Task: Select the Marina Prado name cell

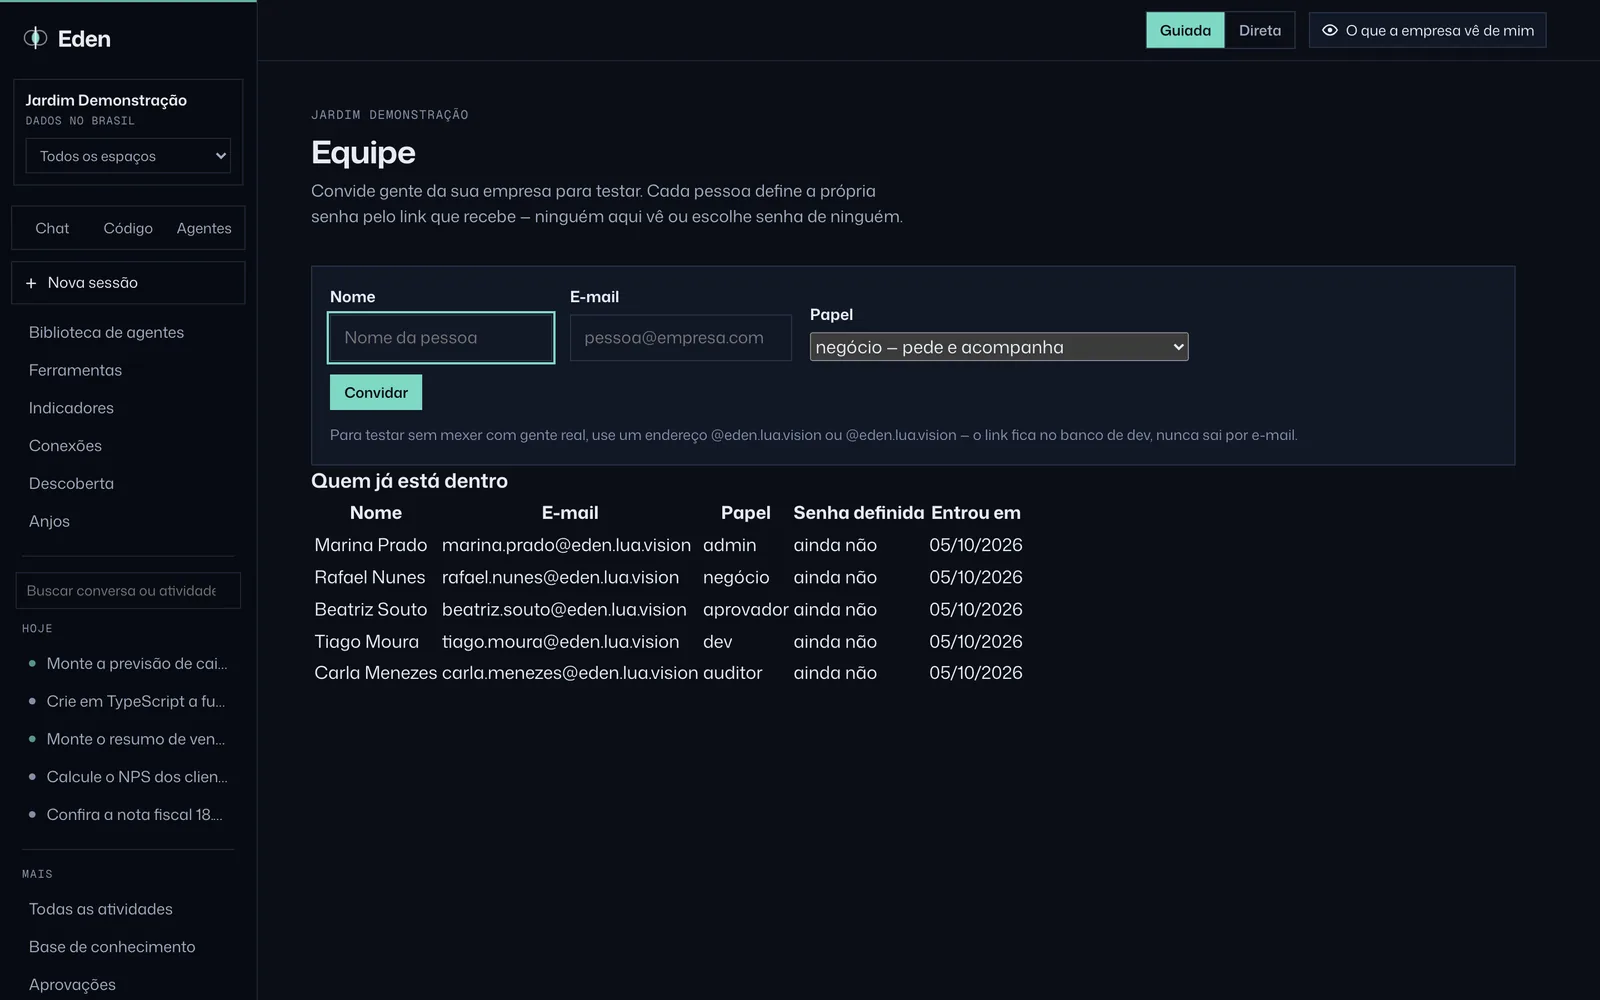Action: pos(371,545)
